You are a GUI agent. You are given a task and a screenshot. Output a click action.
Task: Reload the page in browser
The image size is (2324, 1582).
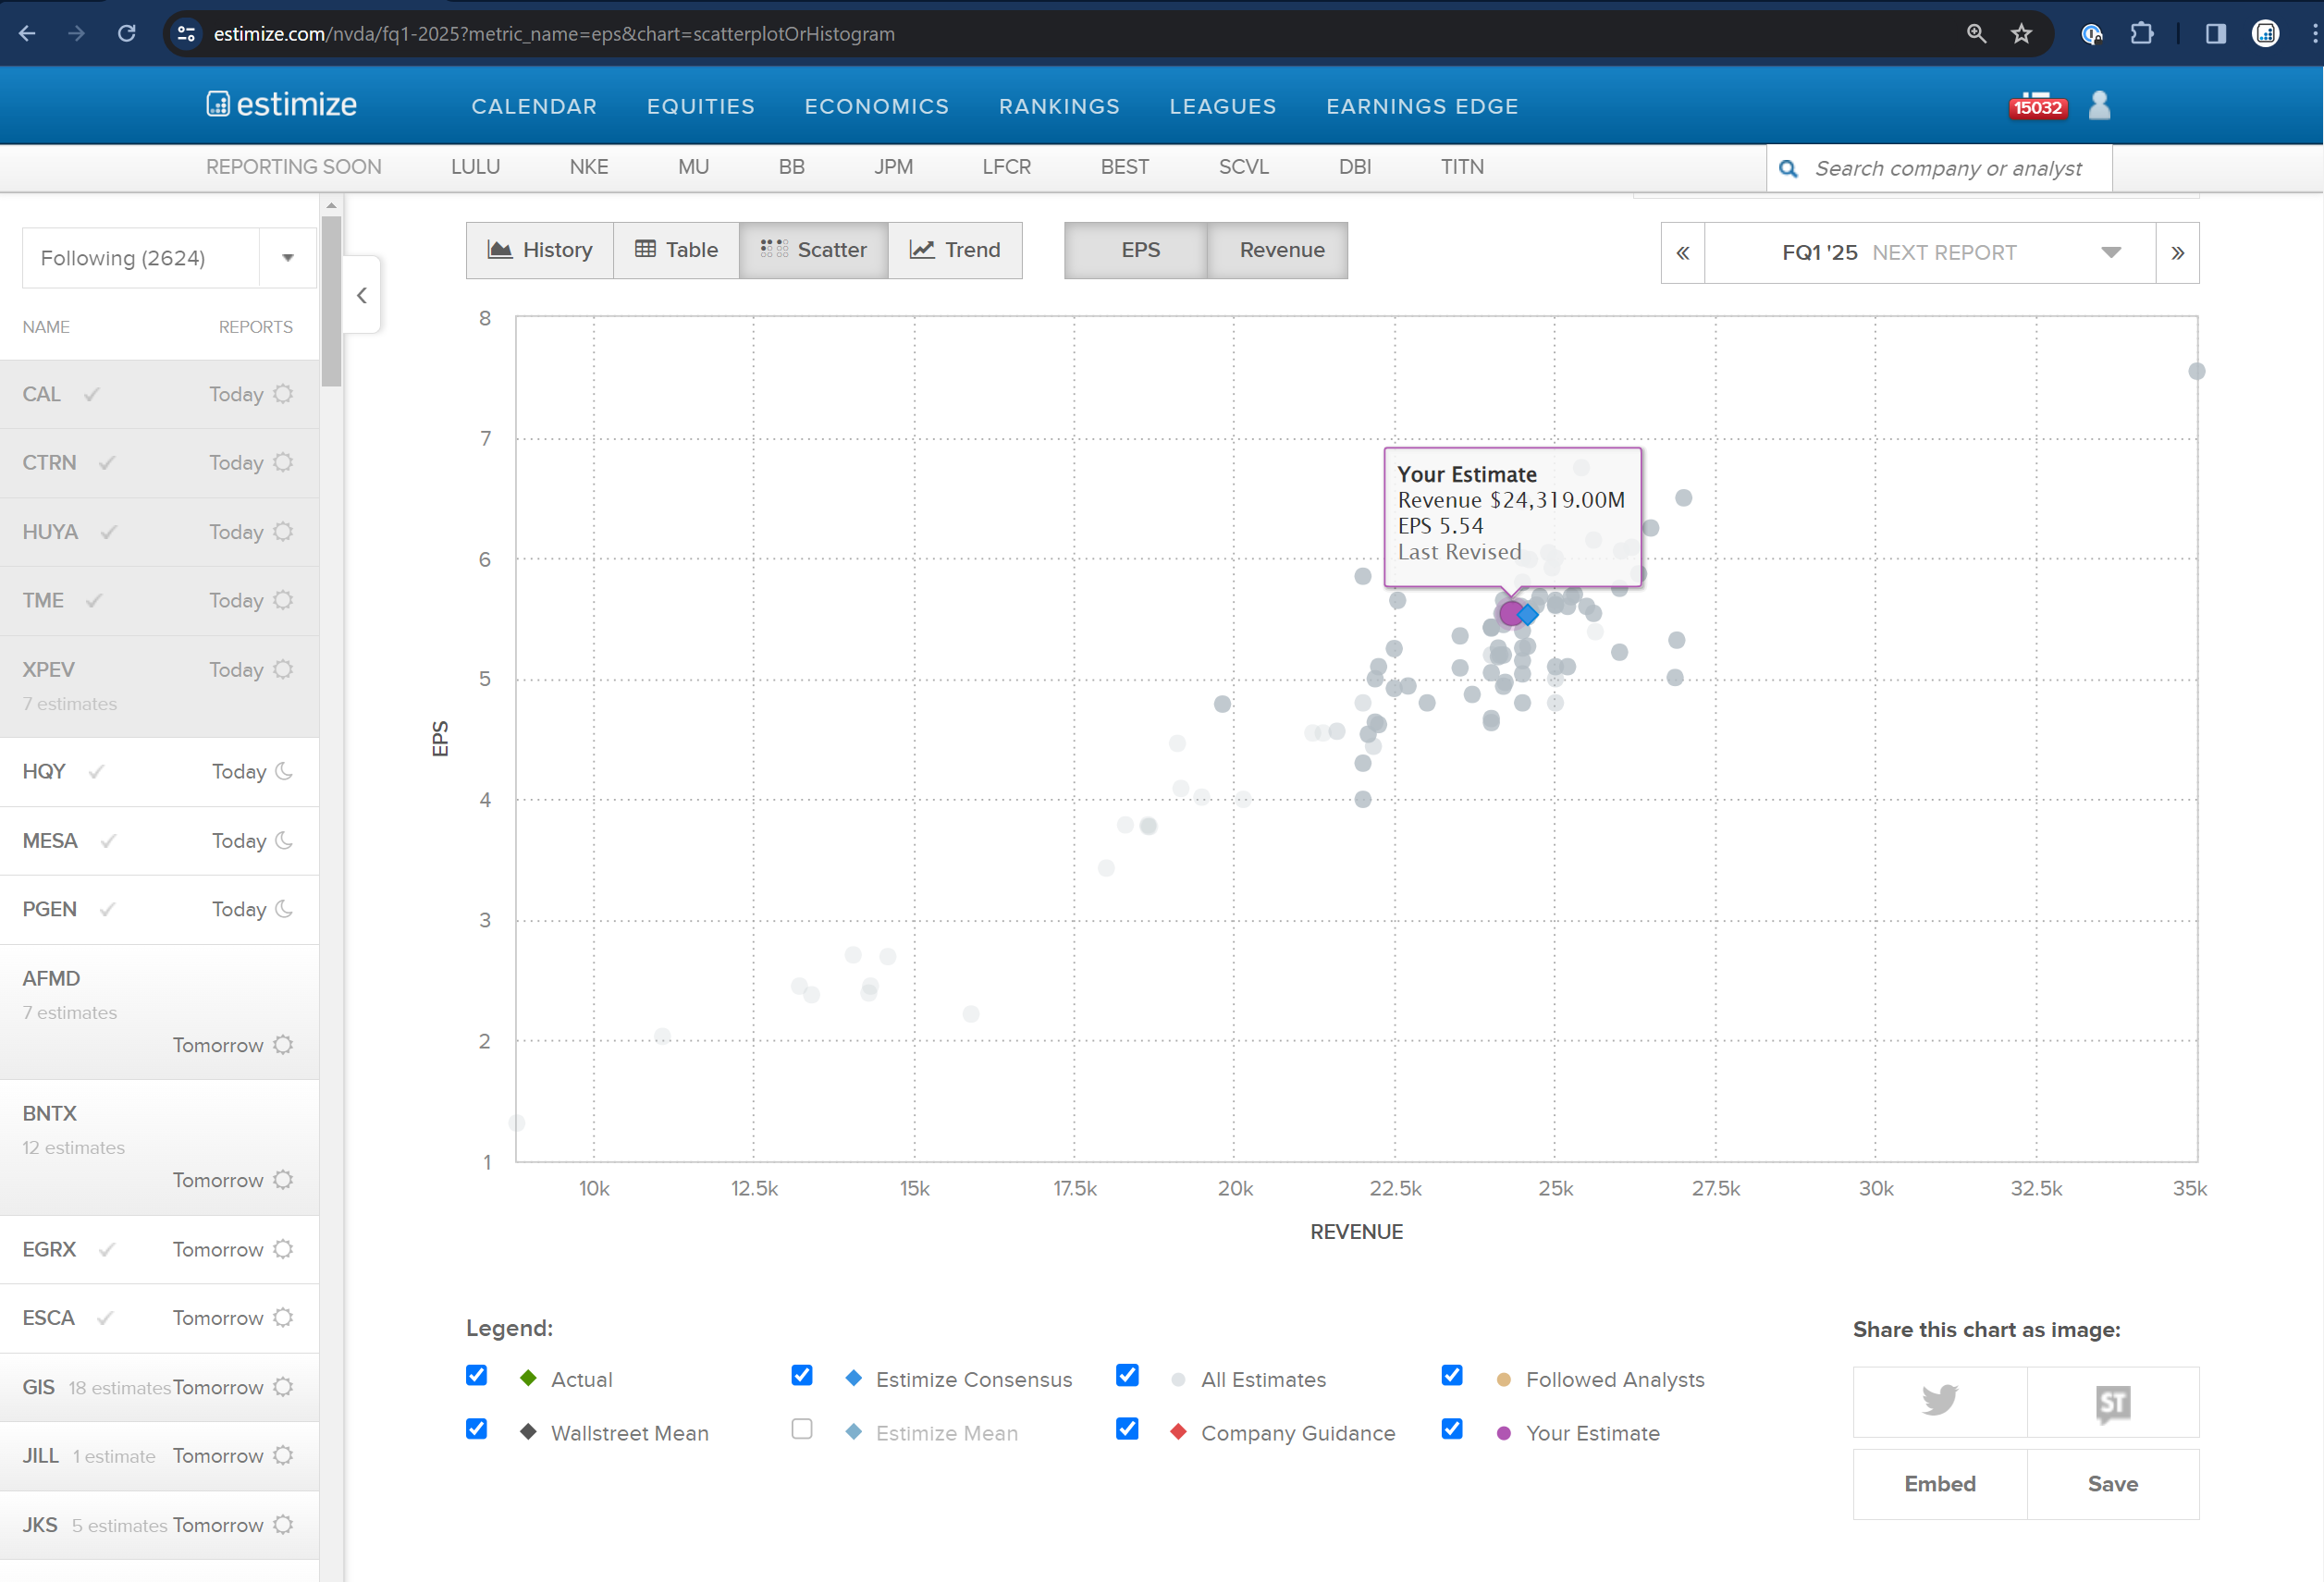point(127,34)
